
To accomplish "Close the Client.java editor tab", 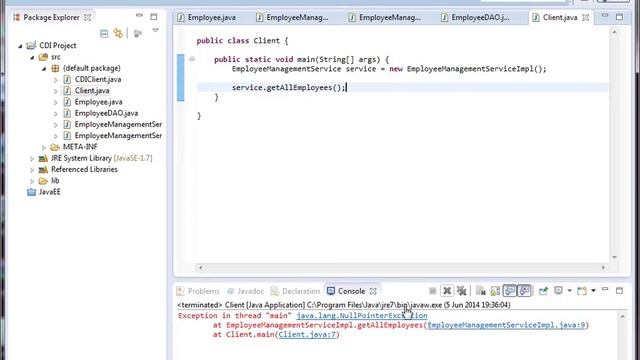I will point(585,18).
